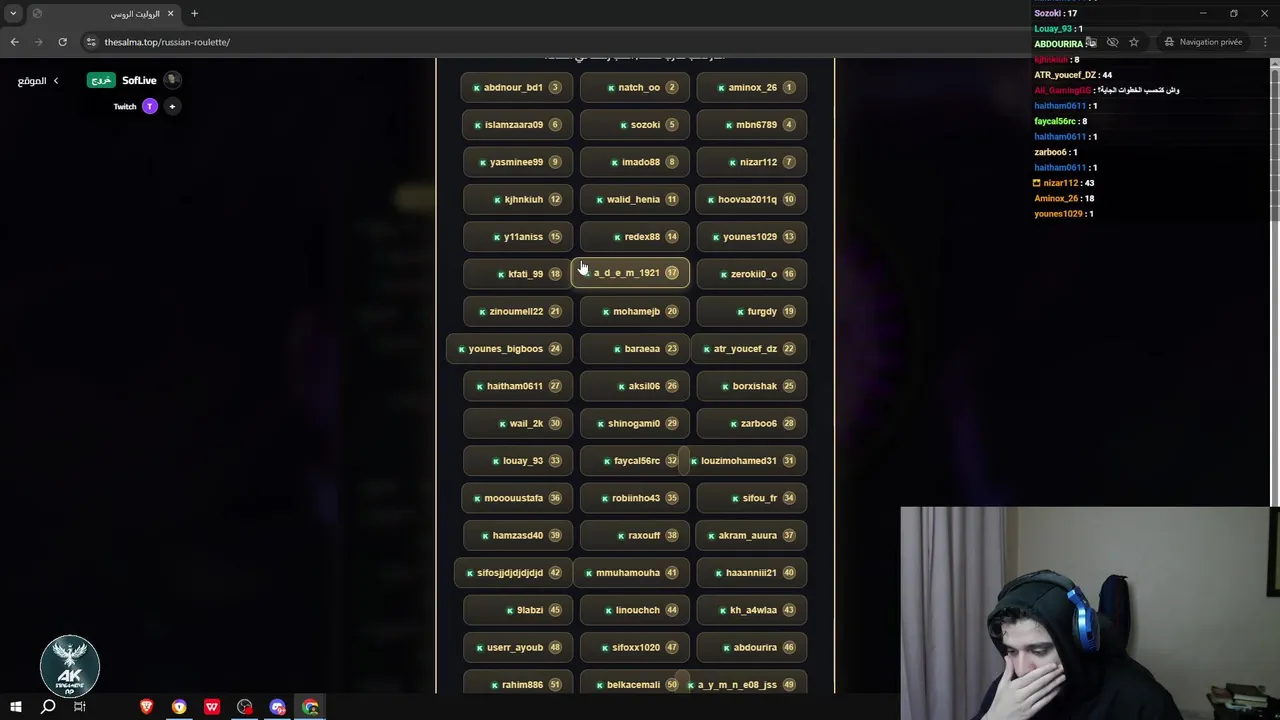
Task: Select player abdourira number 46
Action: pyautogui.click(x=752, y=647)
